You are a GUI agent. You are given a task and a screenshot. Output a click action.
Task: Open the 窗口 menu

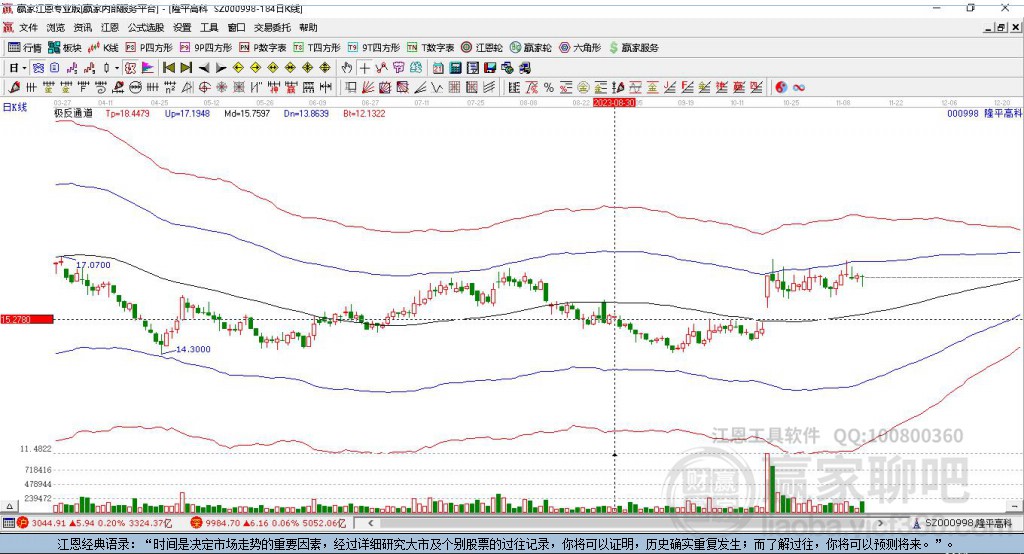(236, 27)
